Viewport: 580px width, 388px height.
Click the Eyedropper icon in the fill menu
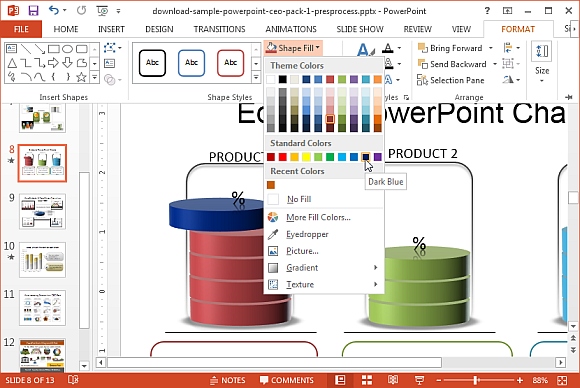pos(273,234)
